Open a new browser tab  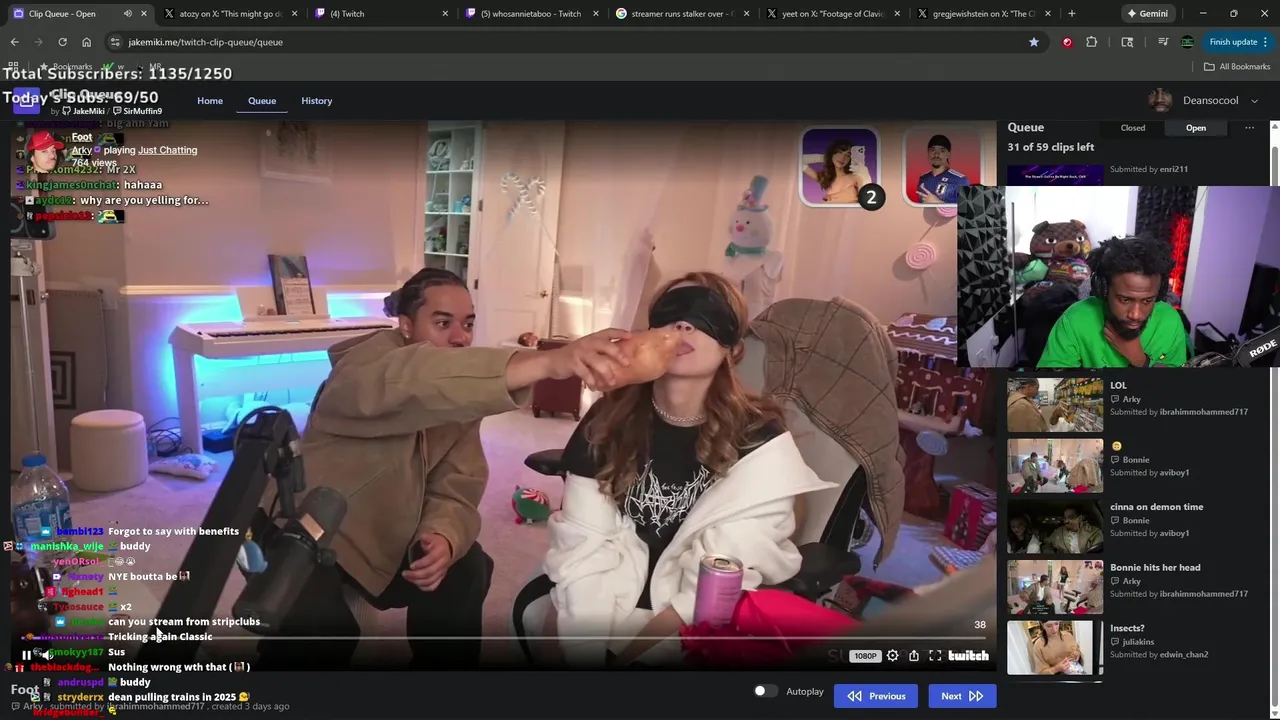[1071, 14]
